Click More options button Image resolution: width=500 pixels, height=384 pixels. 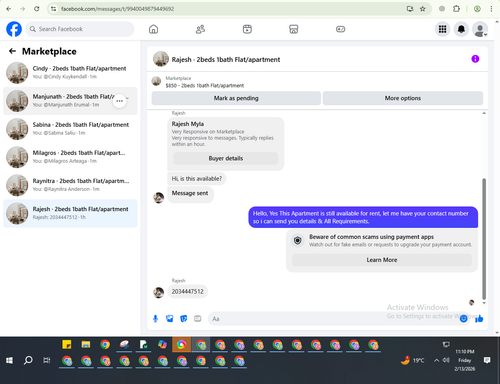pos(403,98)
